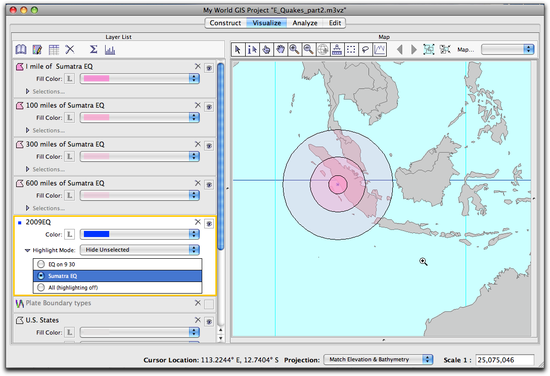This screenshot has height=376, width=550.
Task: Expand Selections under 300 miles of Sumatra EQ
Action: tap(27, 169)
